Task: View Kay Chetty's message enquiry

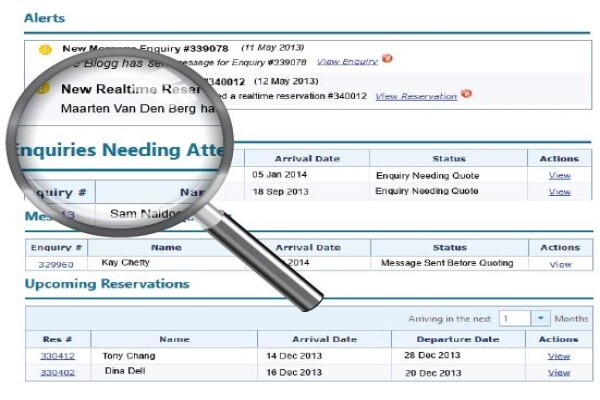Action: (560, 264)
